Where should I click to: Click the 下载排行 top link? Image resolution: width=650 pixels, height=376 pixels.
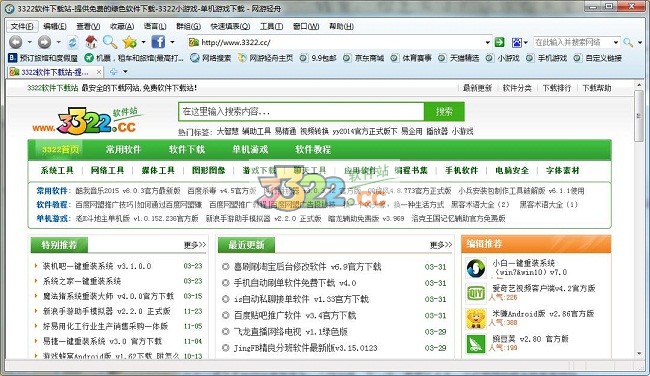tap(557, 88)
